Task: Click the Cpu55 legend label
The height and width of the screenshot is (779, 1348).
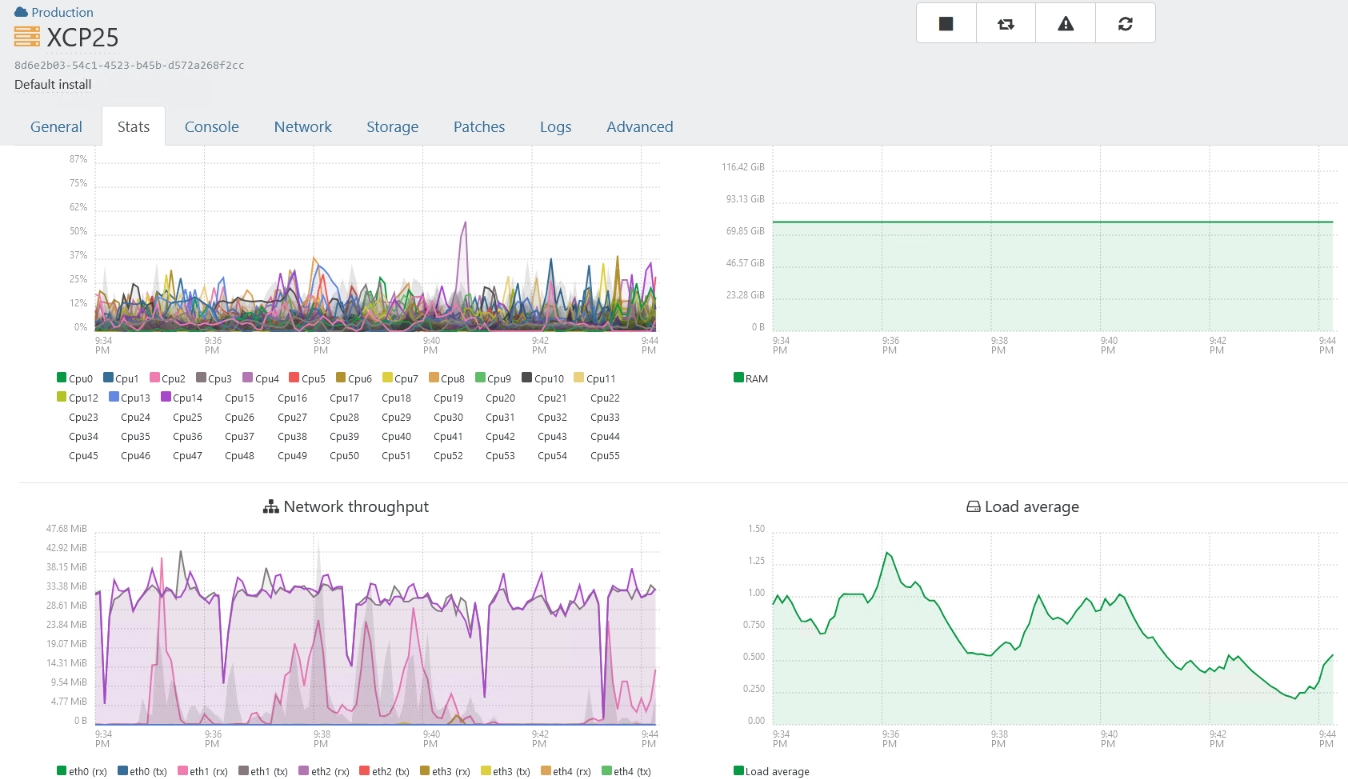Action: point(605,455)
